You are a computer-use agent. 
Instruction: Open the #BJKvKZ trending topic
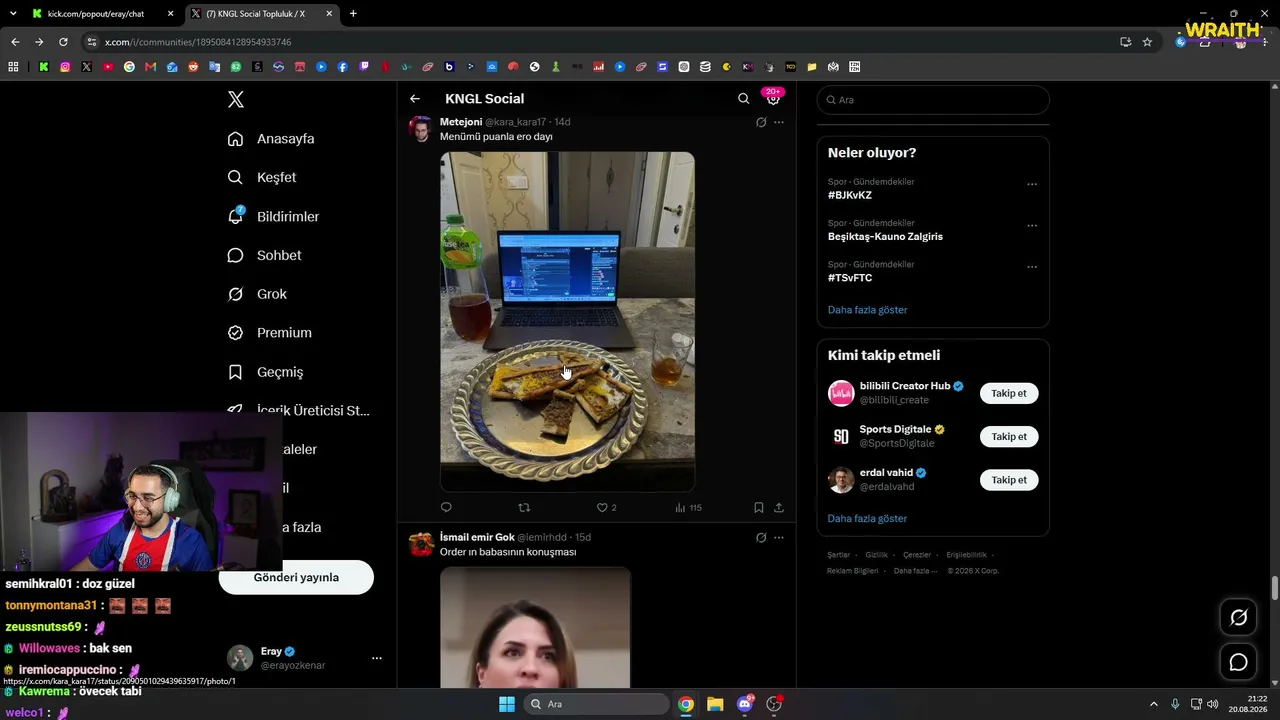tap(850, 195)
